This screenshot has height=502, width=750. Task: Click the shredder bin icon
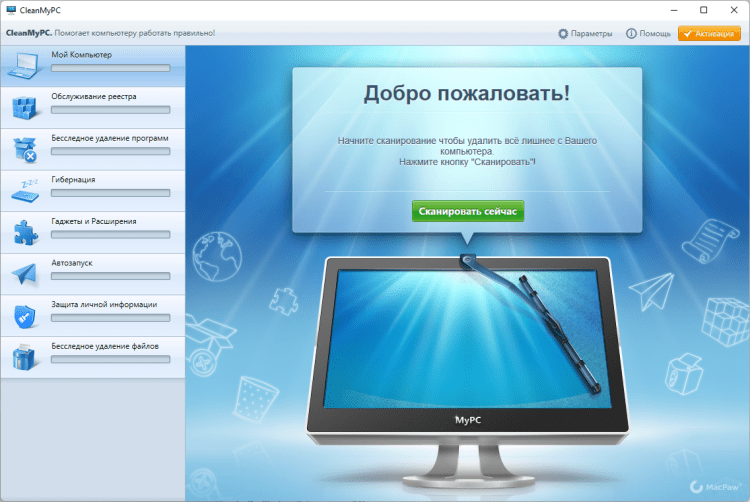pyautogui.click(x=24, y=357)
